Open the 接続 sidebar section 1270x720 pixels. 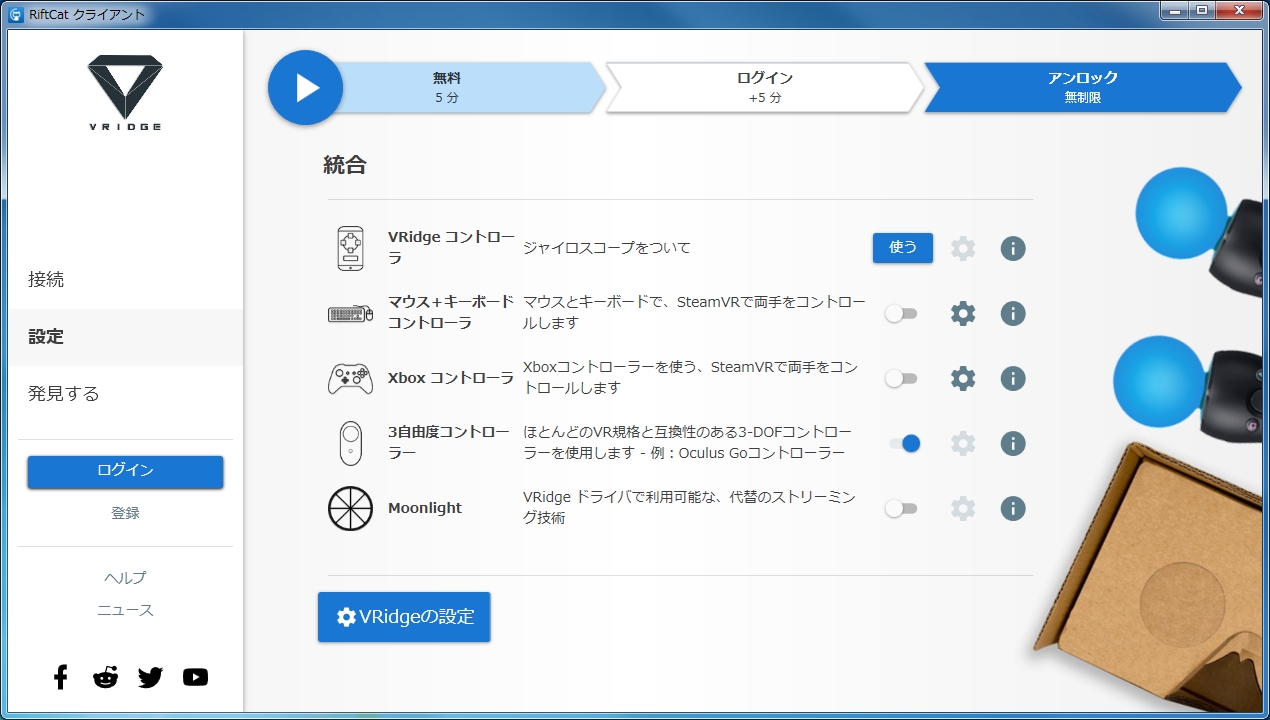click(125, 280)
